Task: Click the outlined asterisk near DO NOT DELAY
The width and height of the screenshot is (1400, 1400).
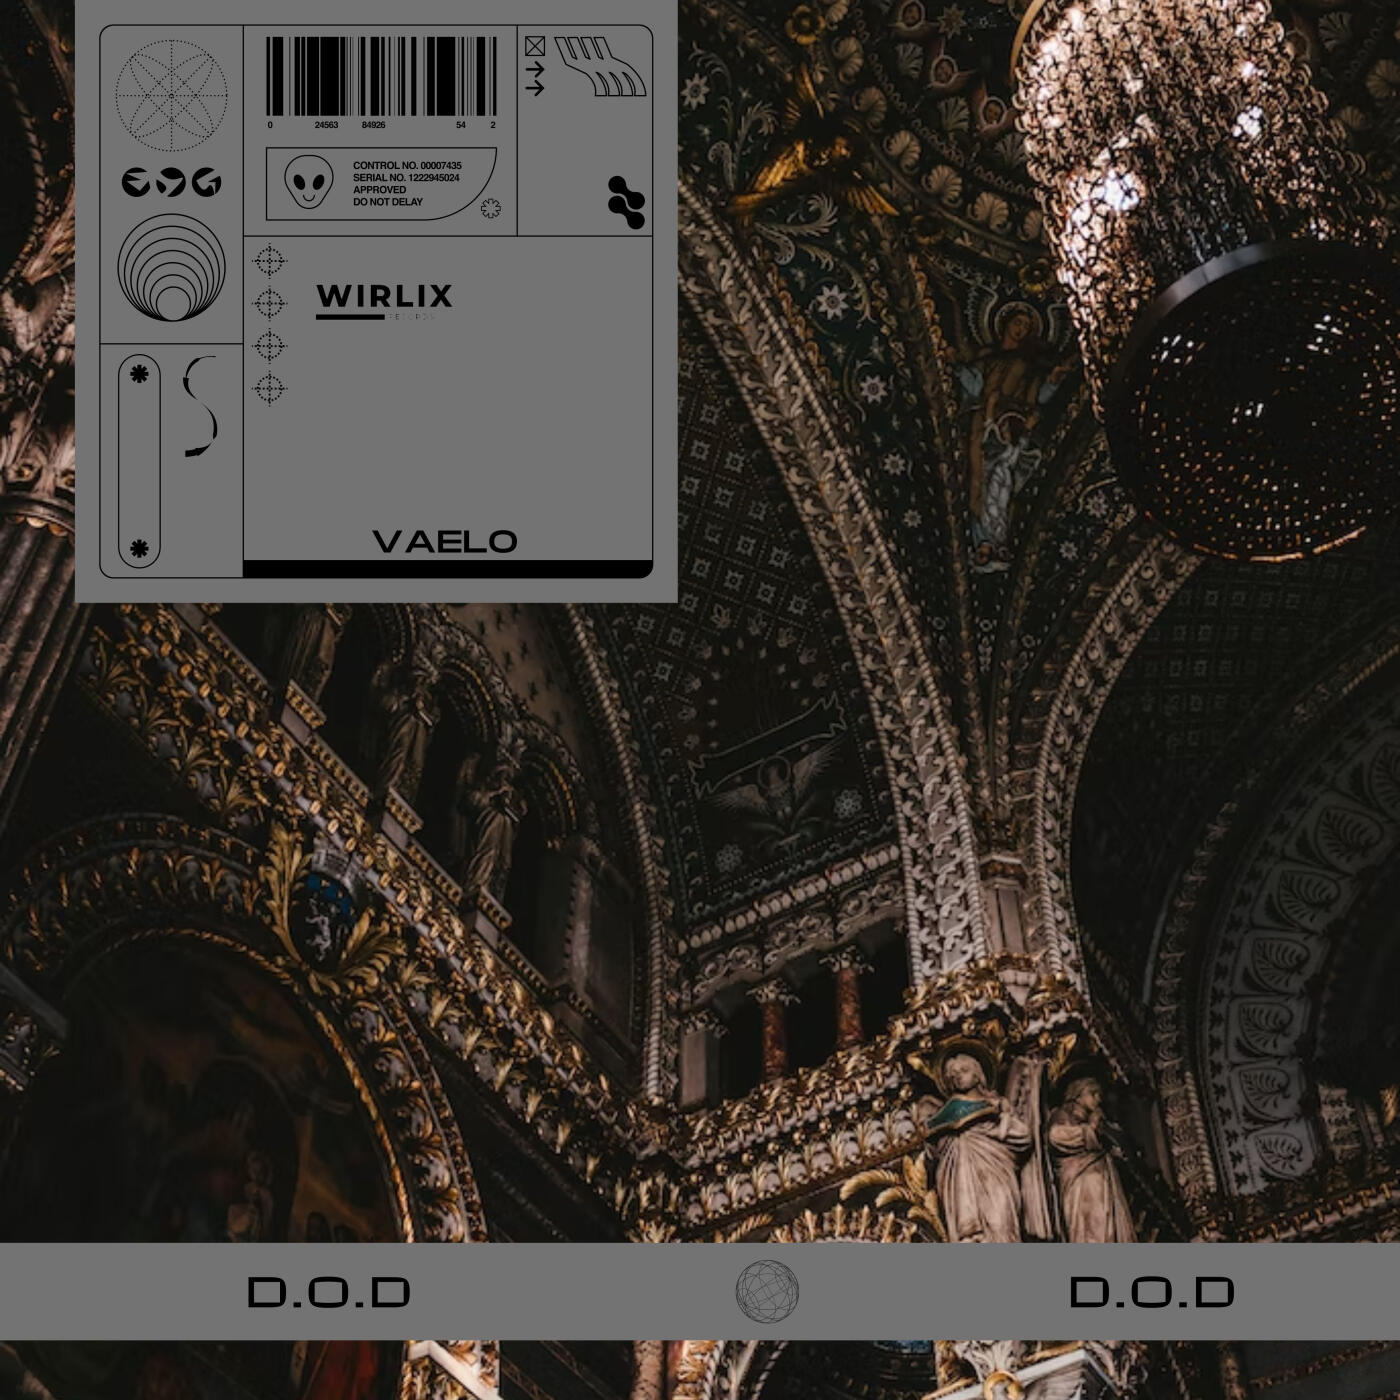Action: point(490,208)
